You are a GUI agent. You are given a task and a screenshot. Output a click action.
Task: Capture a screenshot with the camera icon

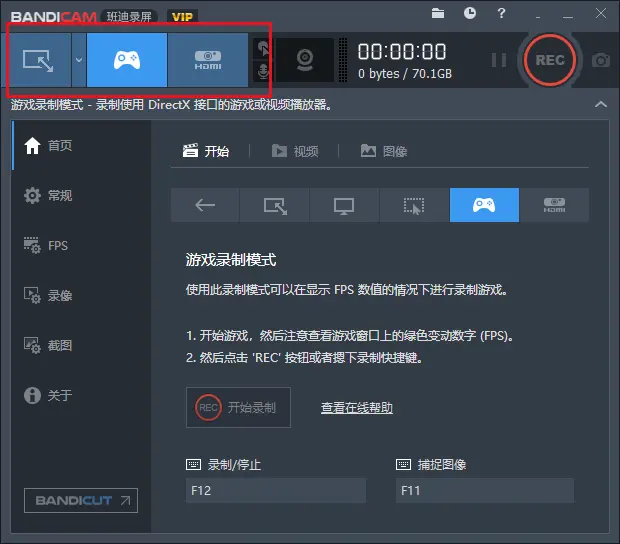click(601, 60)
